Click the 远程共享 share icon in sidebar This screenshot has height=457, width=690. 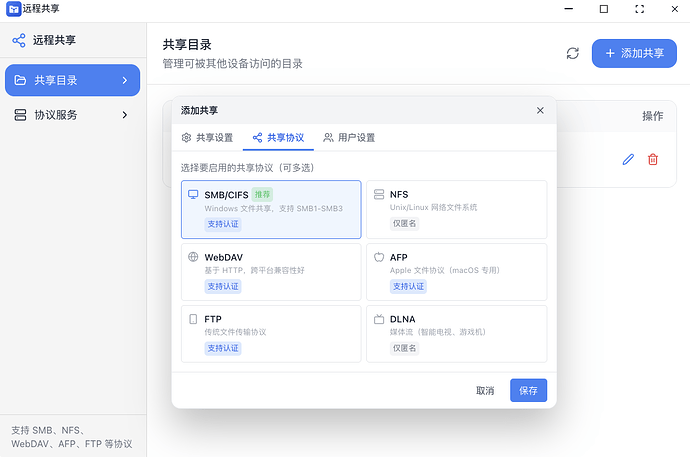(x=18, y=40)
